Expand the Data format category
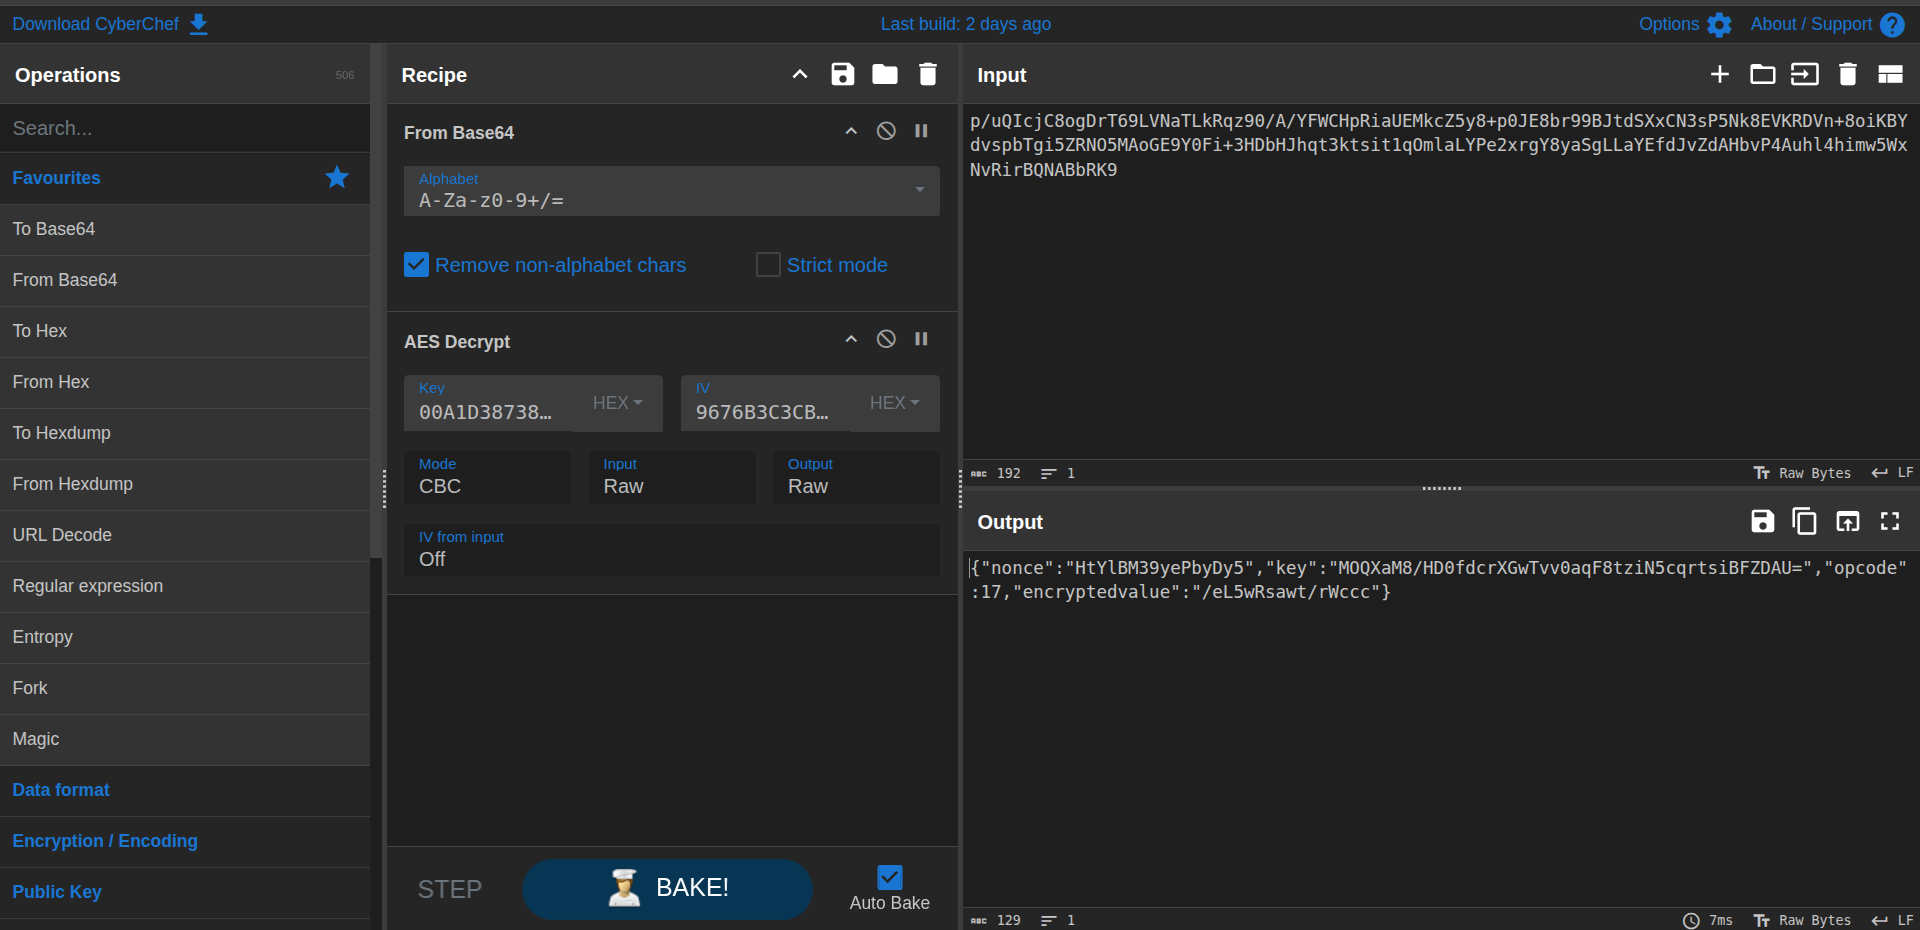The height and width of the screenshot is (930, 1920). tap(185, 790)
